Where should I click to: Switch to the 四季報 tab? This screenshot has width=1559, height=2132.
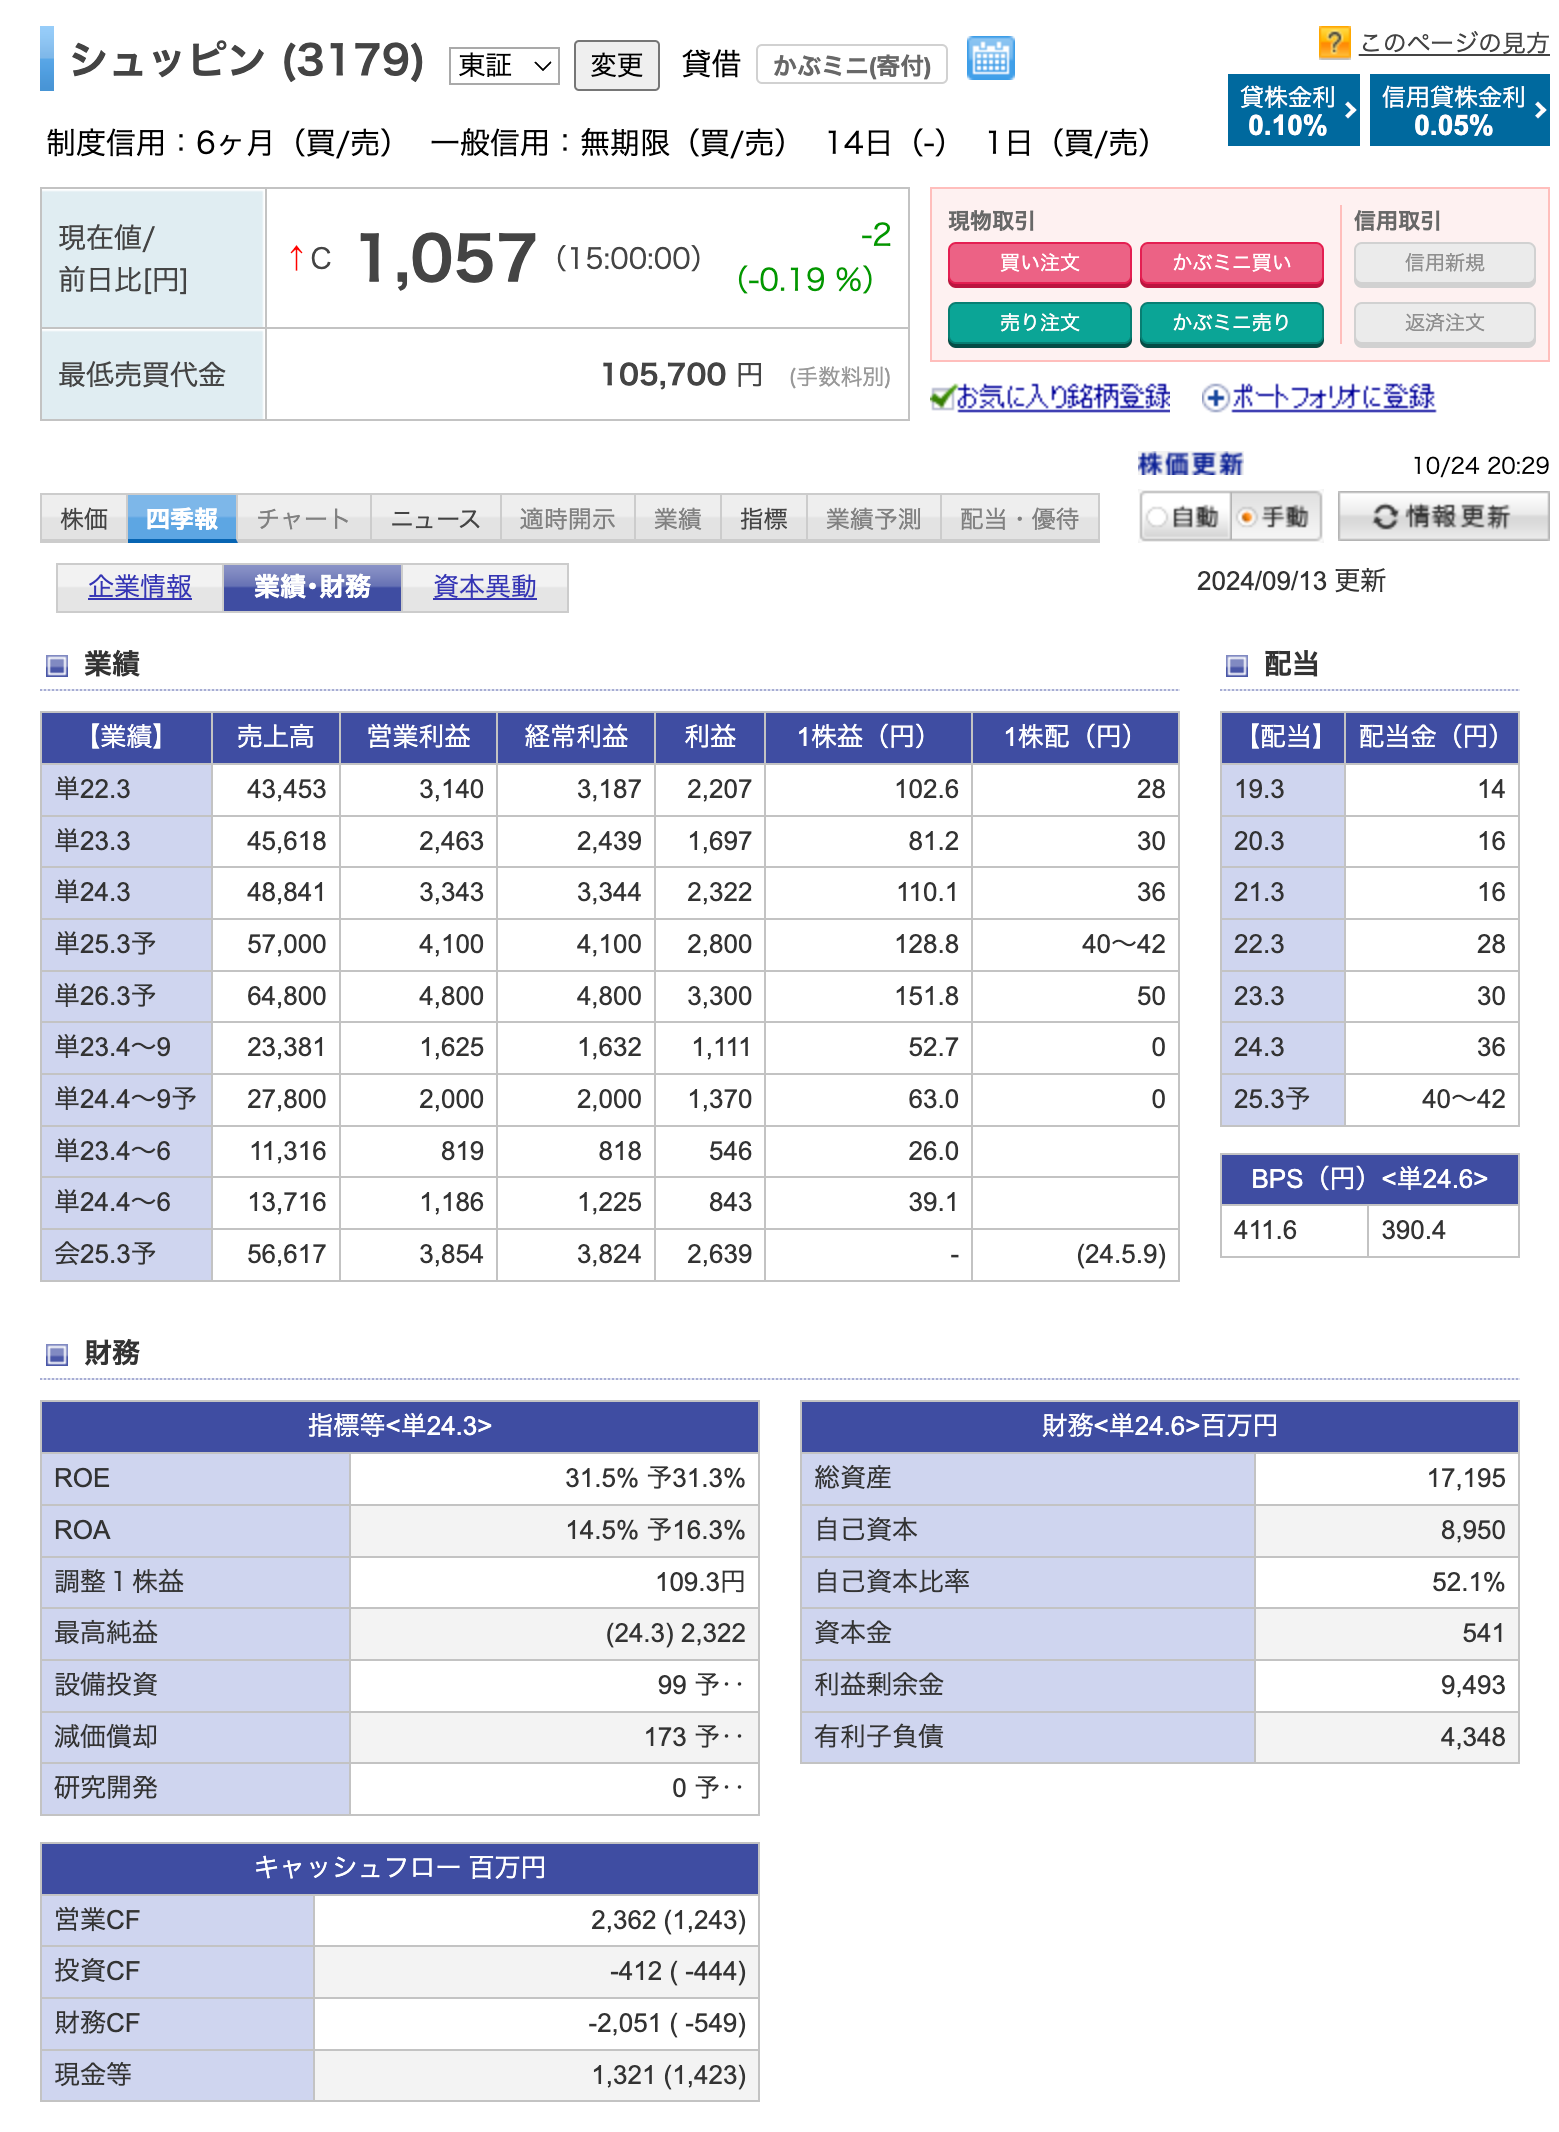(182, 518)
